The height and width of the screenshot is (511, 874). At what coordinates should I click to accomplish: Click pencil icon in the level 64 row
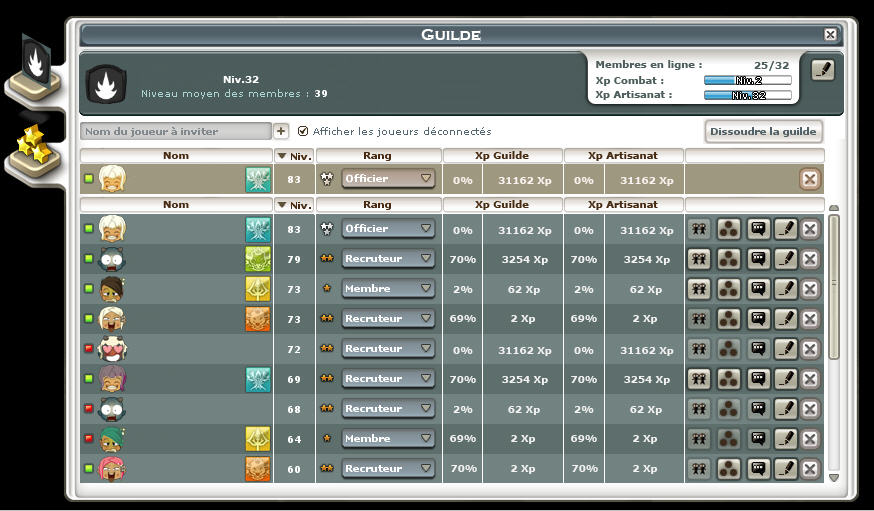click(x=786, y=439)
